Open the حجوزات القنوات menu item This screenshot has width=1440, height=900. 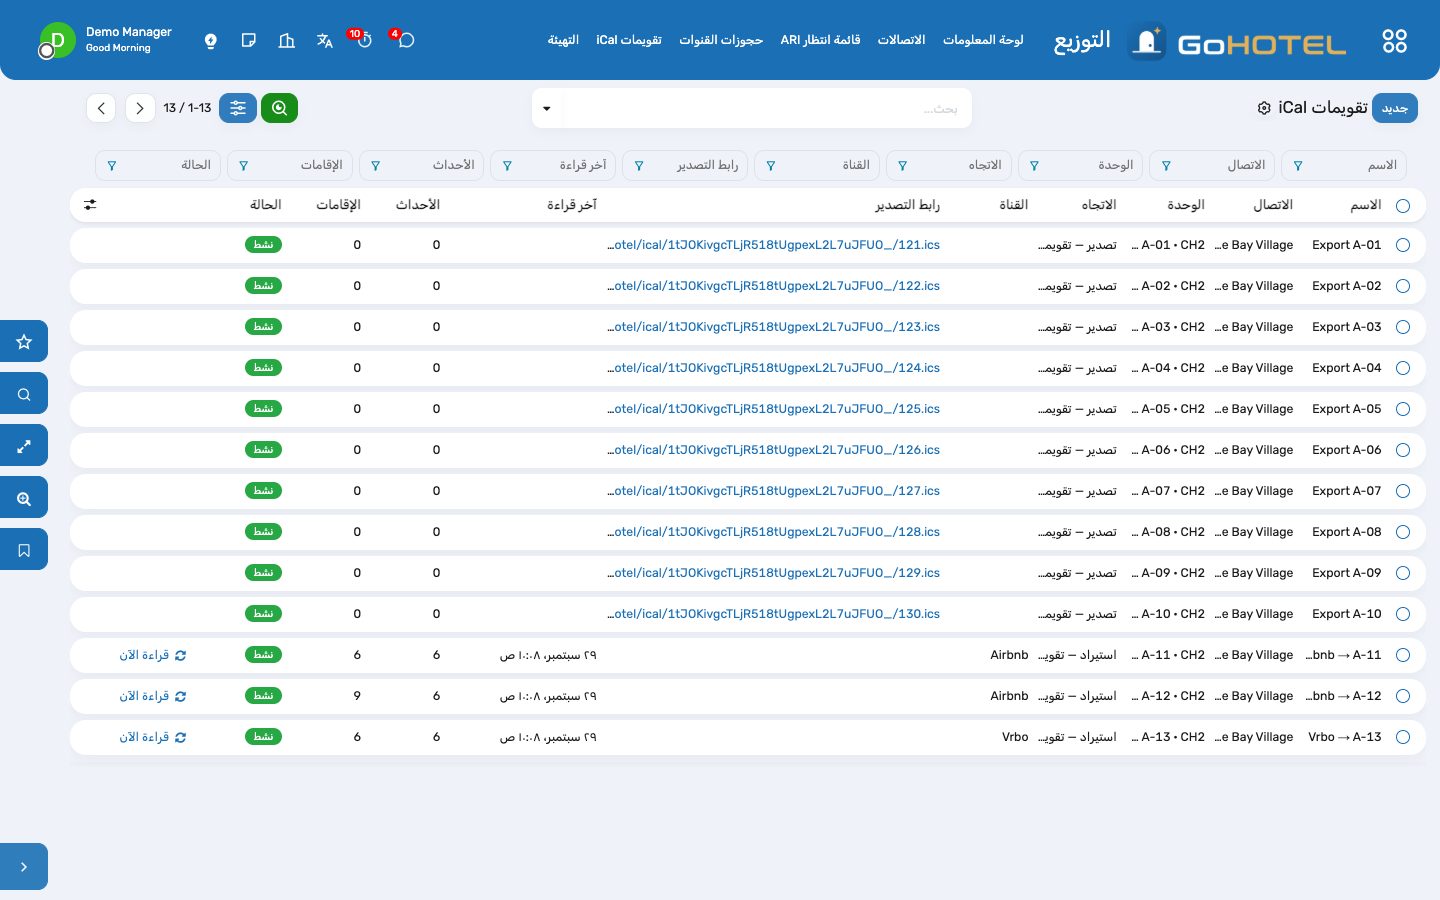(x=721, y=40)
